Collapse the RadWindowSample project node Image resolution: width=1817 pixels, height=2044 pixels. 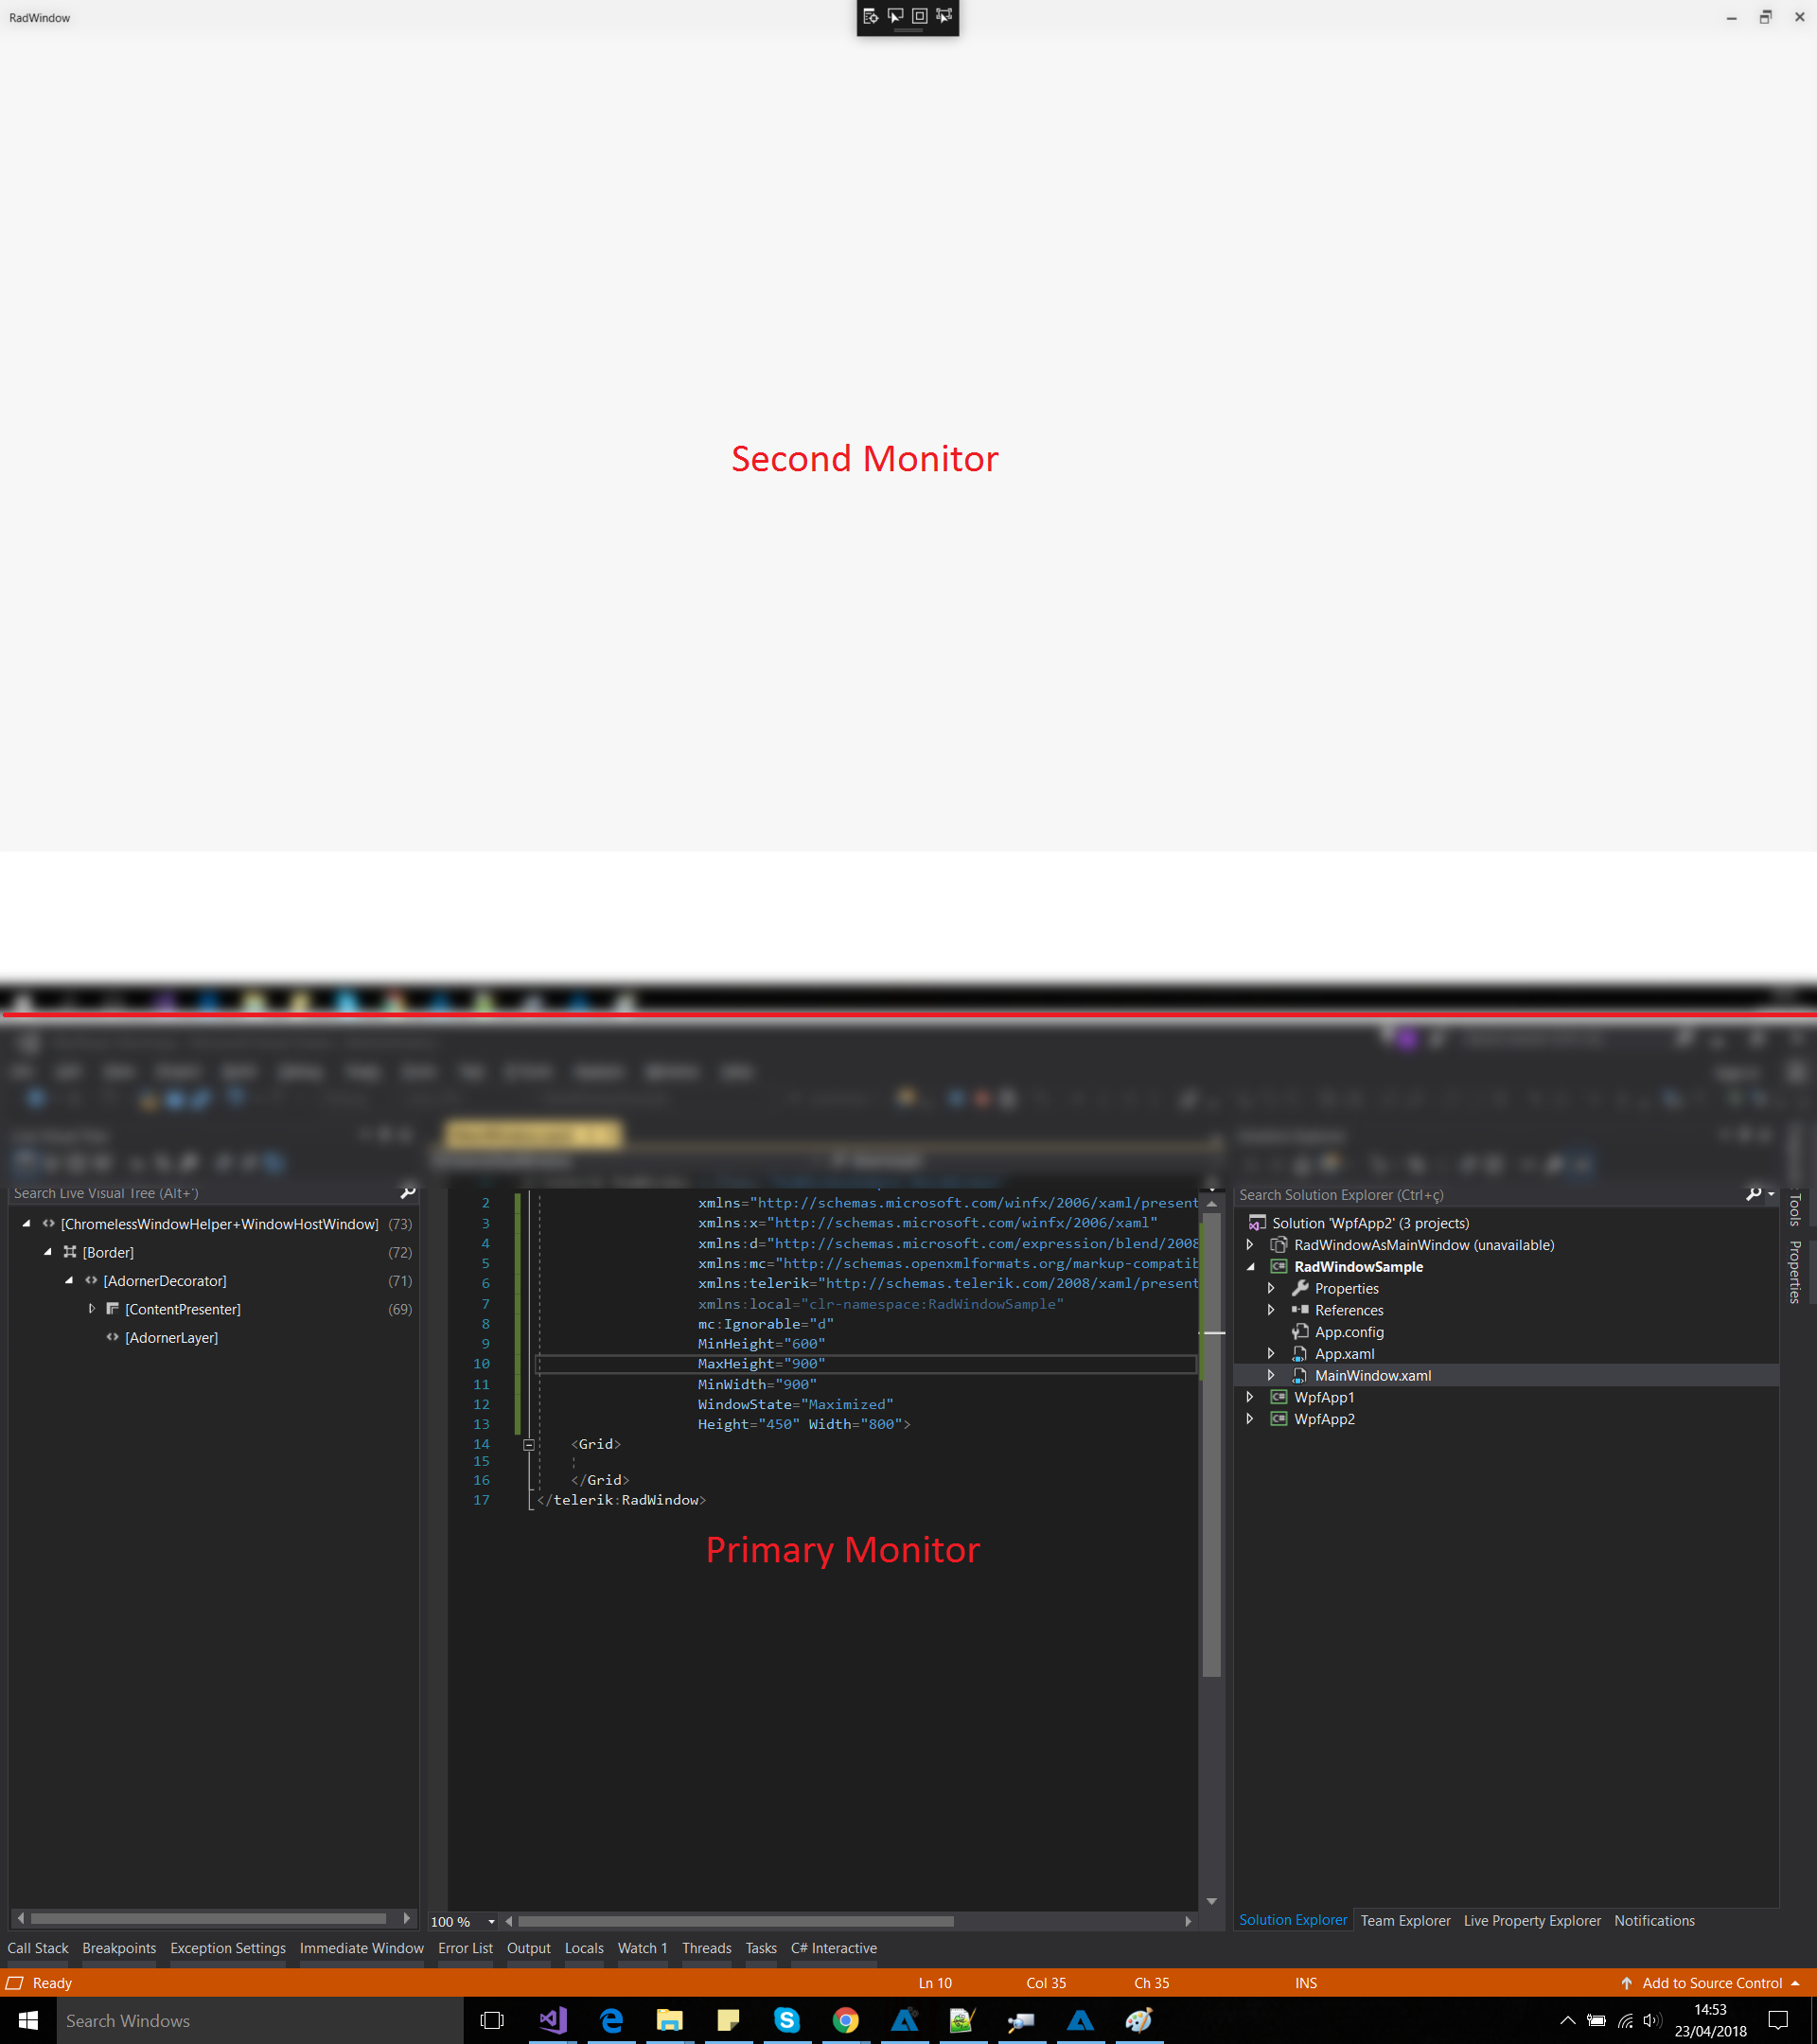(x=1250, y=1267)
